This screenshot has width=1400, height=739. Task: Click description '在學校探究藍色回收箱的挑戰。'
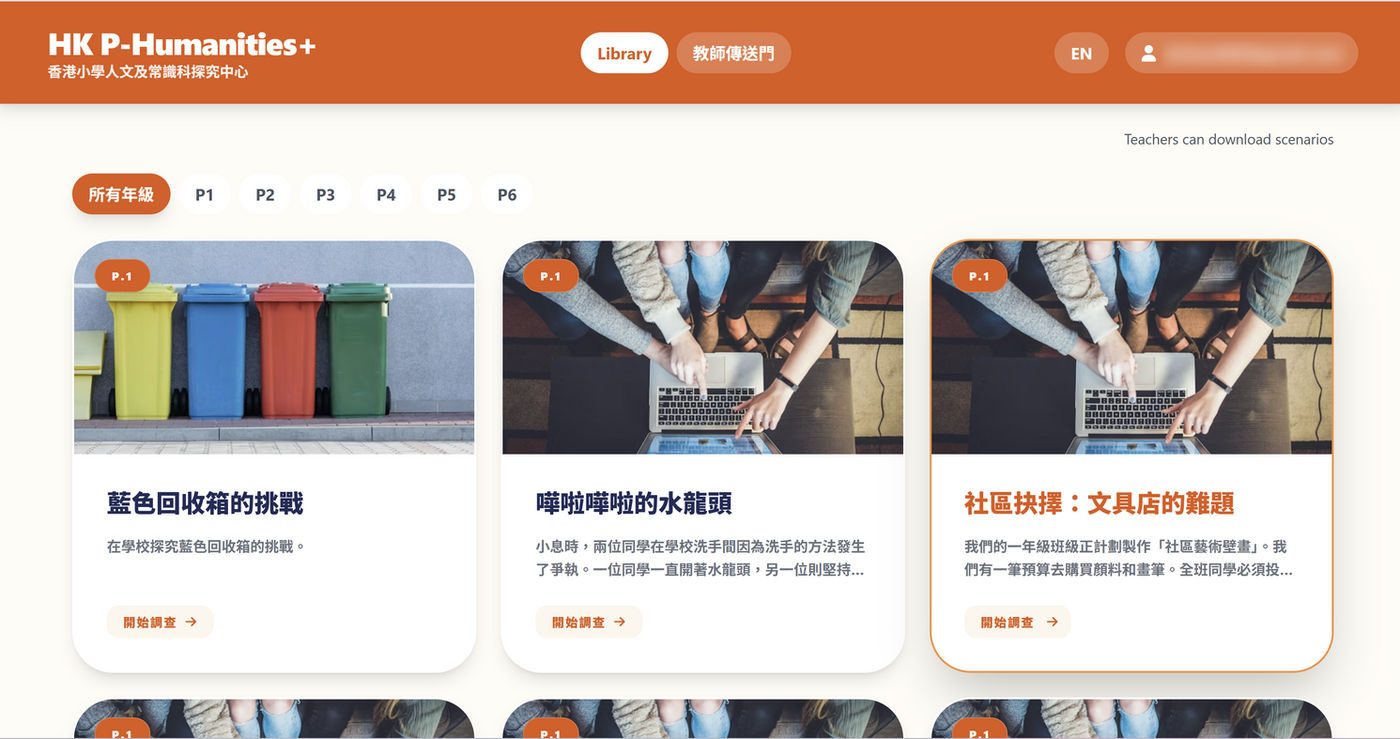(x=206, y=547)
